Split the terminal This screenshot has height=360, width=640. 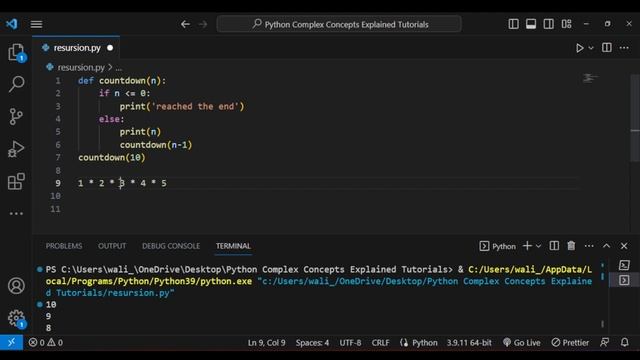click(x=554, y=246)
